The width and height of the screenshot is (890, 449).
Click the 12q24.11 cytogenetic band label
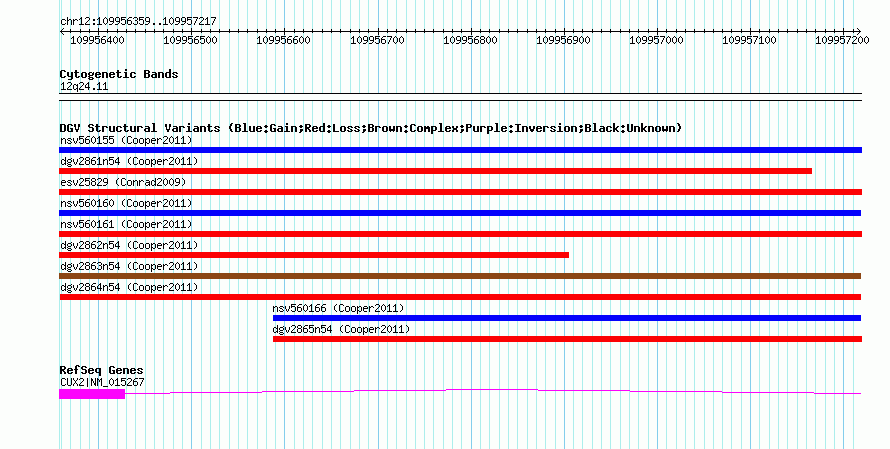tap(84, 86)
